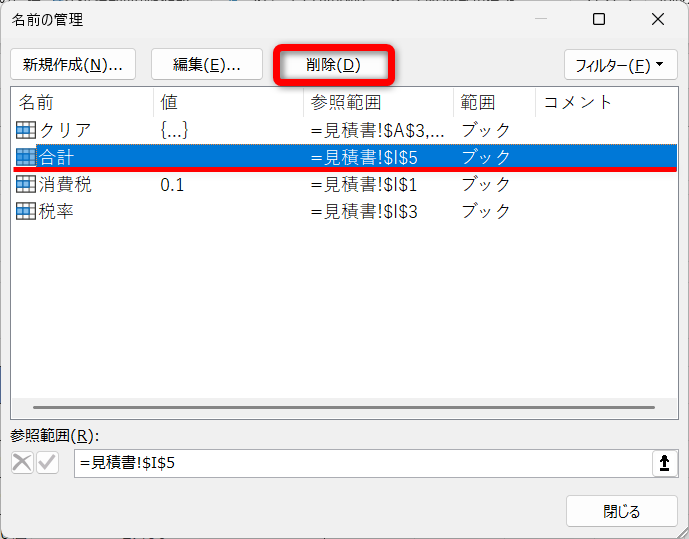Click the ブック scope of 税率 row
The height and width of the screenshot is (539, 689).
(486, 211)
